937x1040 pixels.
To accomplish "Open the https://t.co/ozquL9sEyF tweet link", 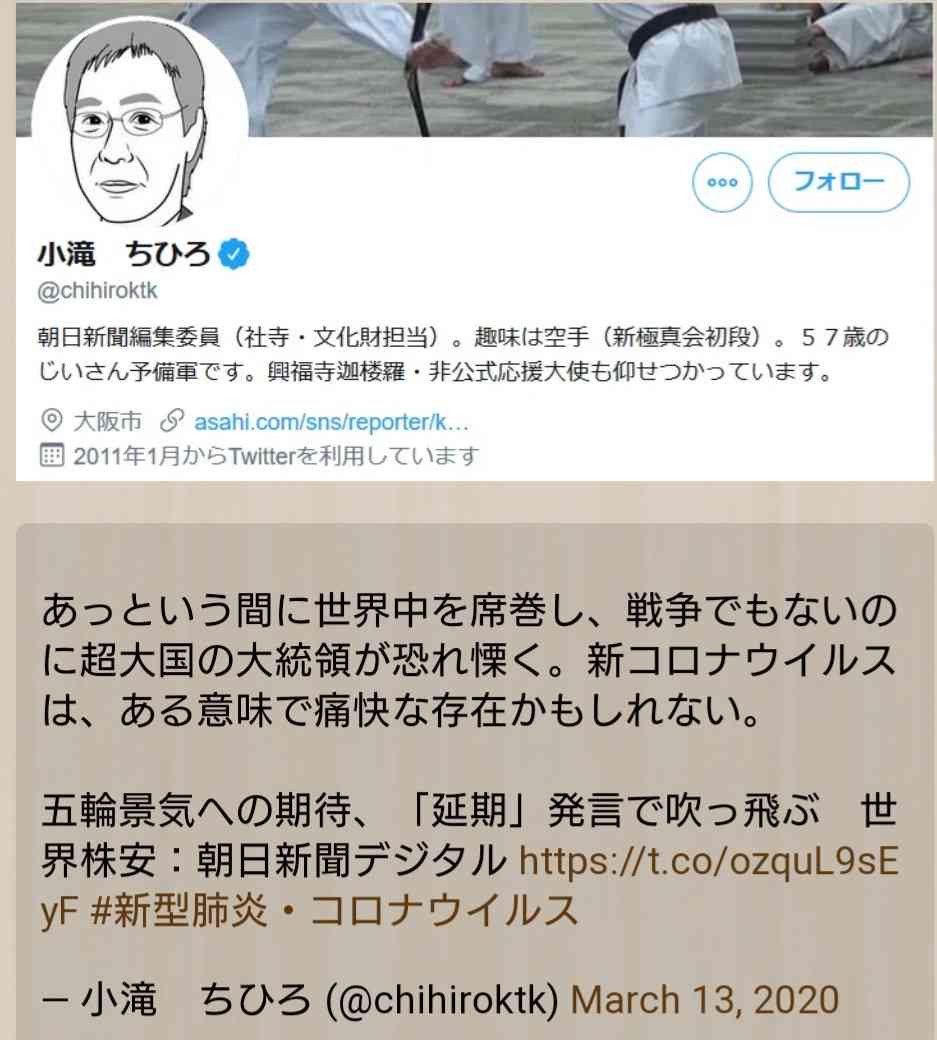I will (469, 885).
